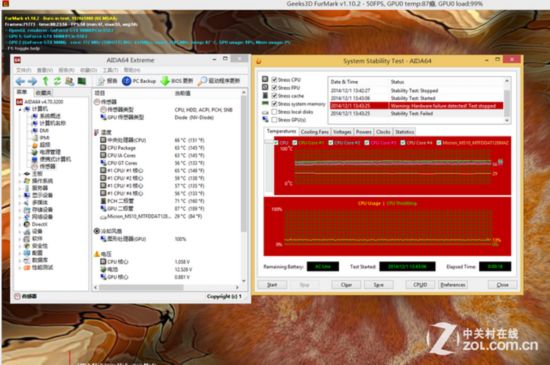Click the Stress GPU(s) icon
This screenshot has height=365, width=550.
[x=265, y=120]
